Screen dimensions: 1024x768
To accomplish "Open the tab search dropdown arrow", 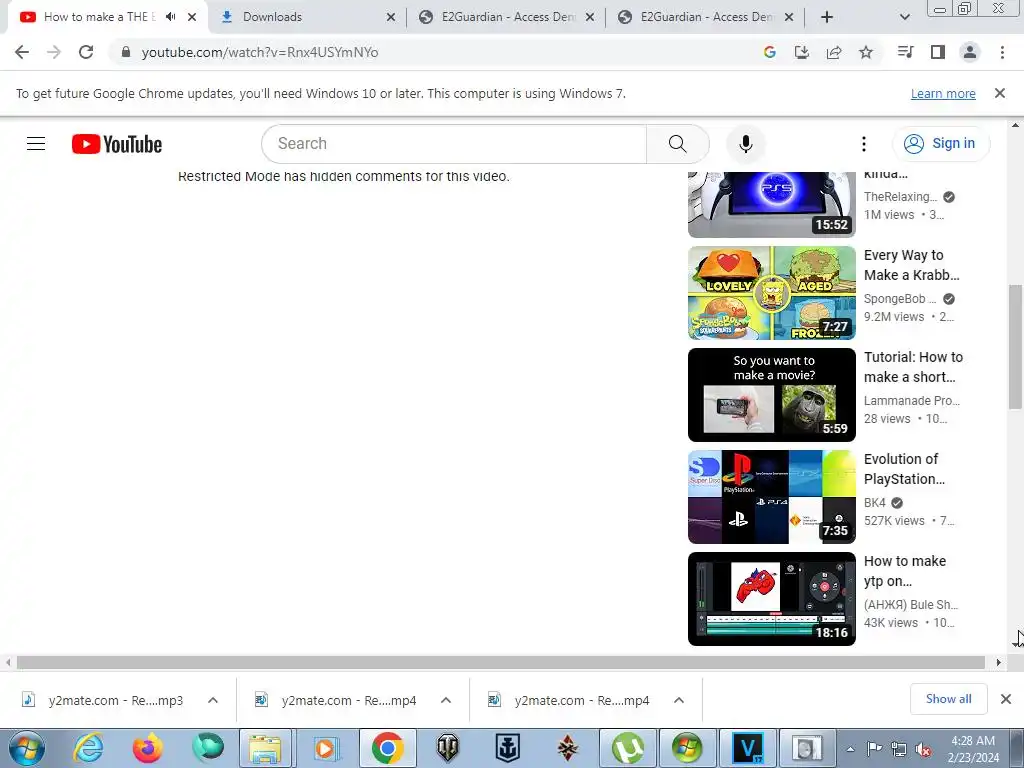I will (904, 17).
